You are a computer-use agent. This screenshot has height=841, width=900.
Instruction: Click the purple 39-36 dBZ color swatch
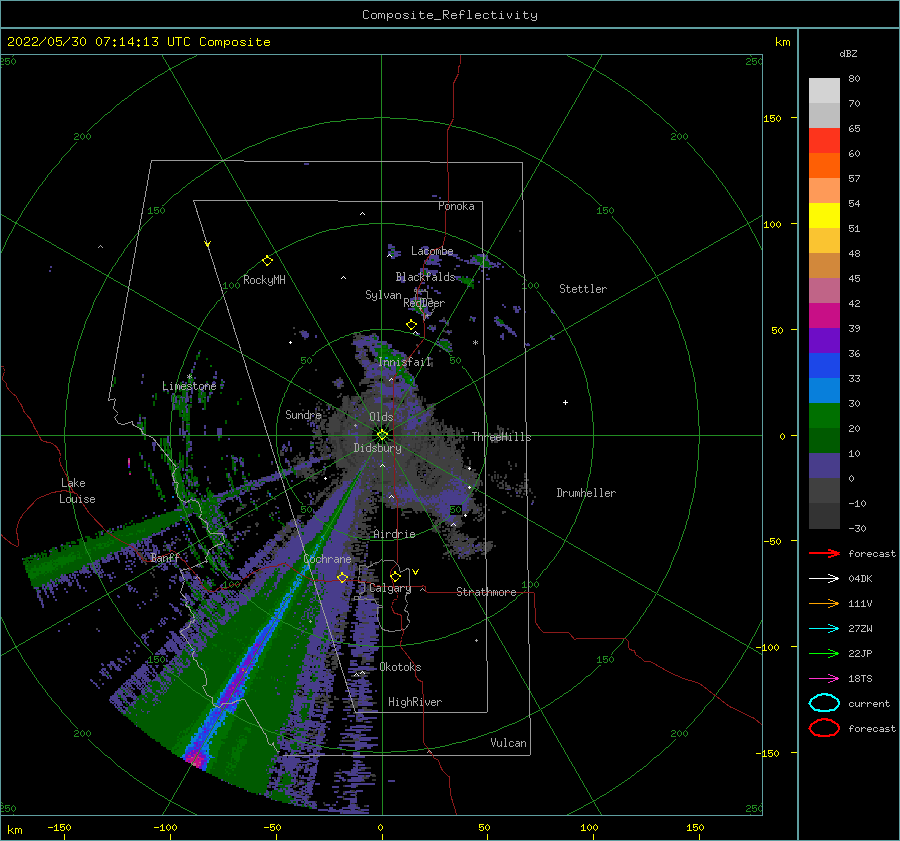click(824, 340)
